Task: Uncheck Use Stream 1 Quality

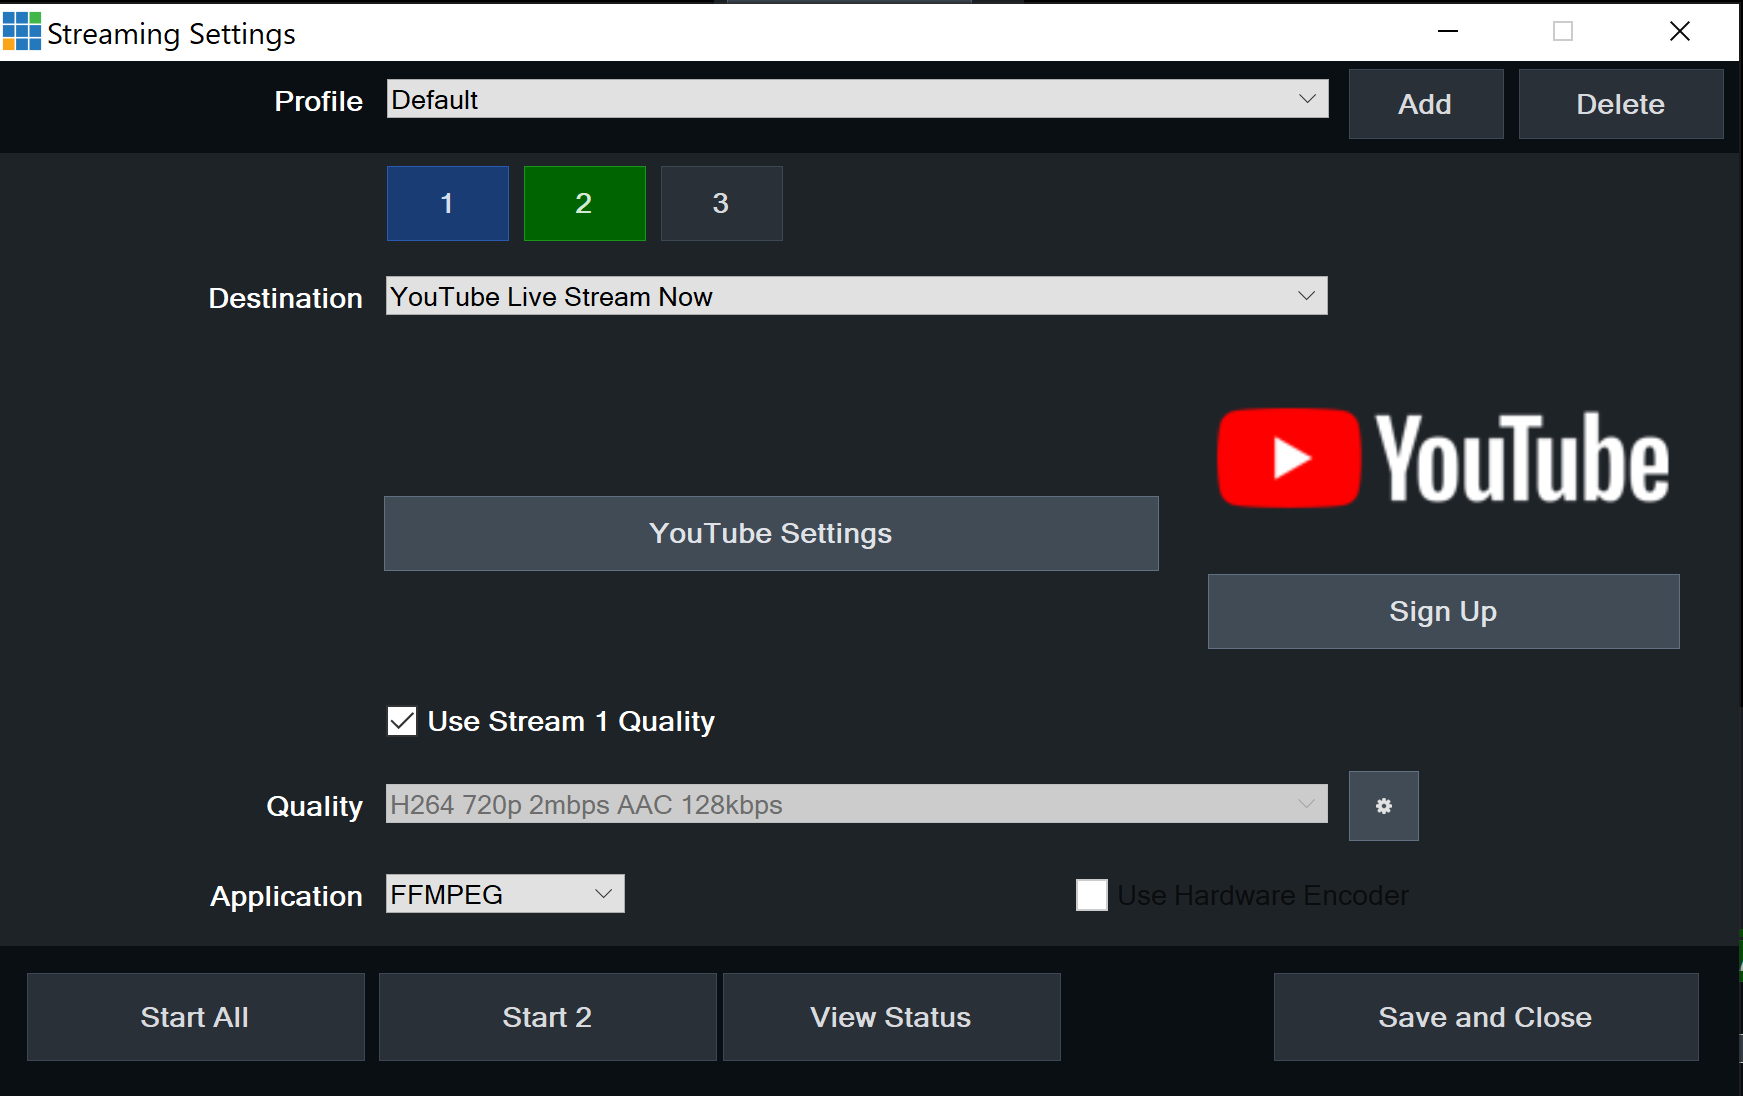Action: tap(402, 721)
